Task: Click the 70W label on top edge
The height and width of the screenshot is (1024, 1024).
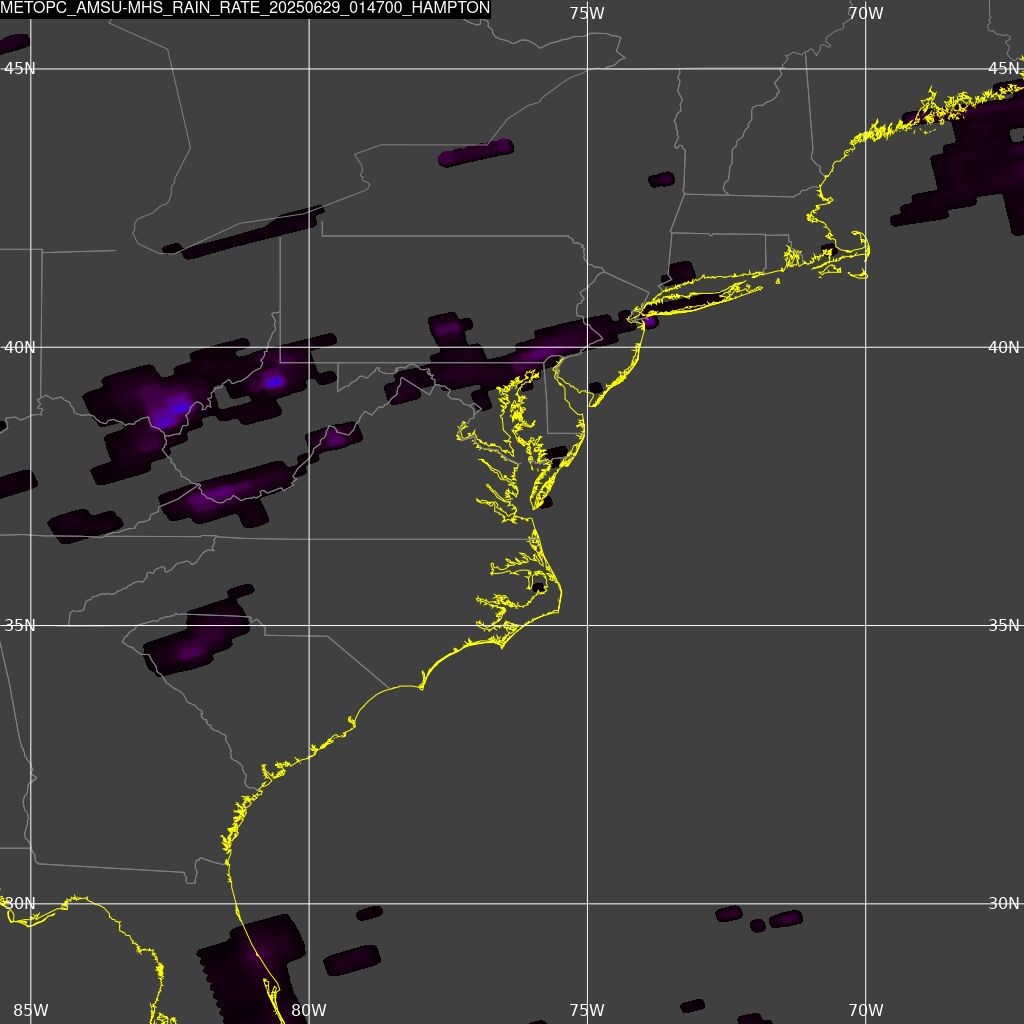Action: point(865,13)
